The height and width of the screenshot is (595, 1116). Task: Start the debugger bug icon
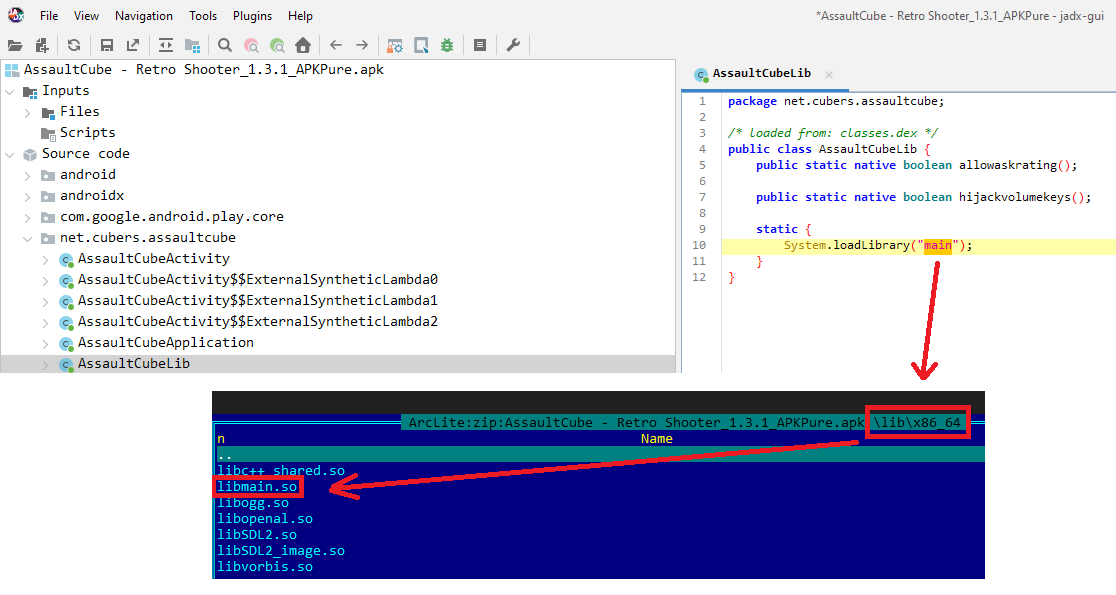447,46
